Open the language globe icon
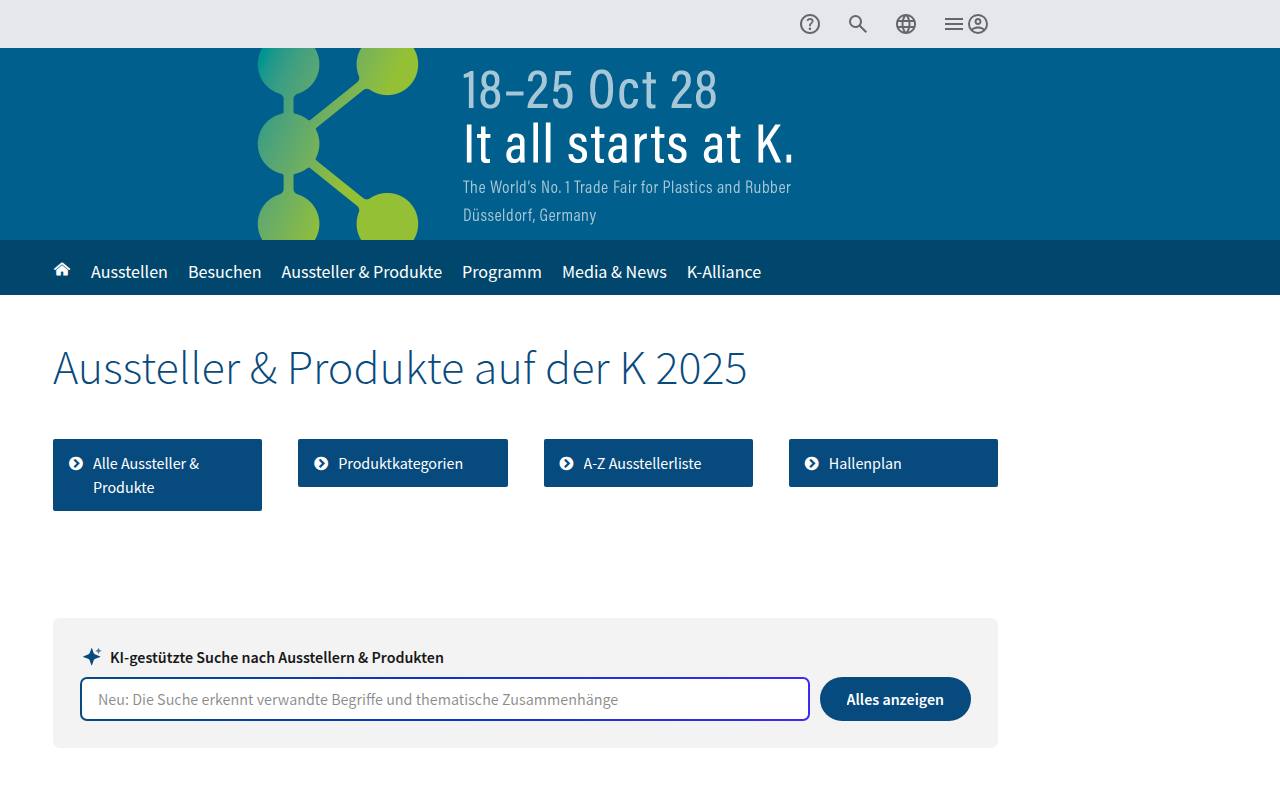The height and width of the screenshot is (800, 1280). coord(906,24)
